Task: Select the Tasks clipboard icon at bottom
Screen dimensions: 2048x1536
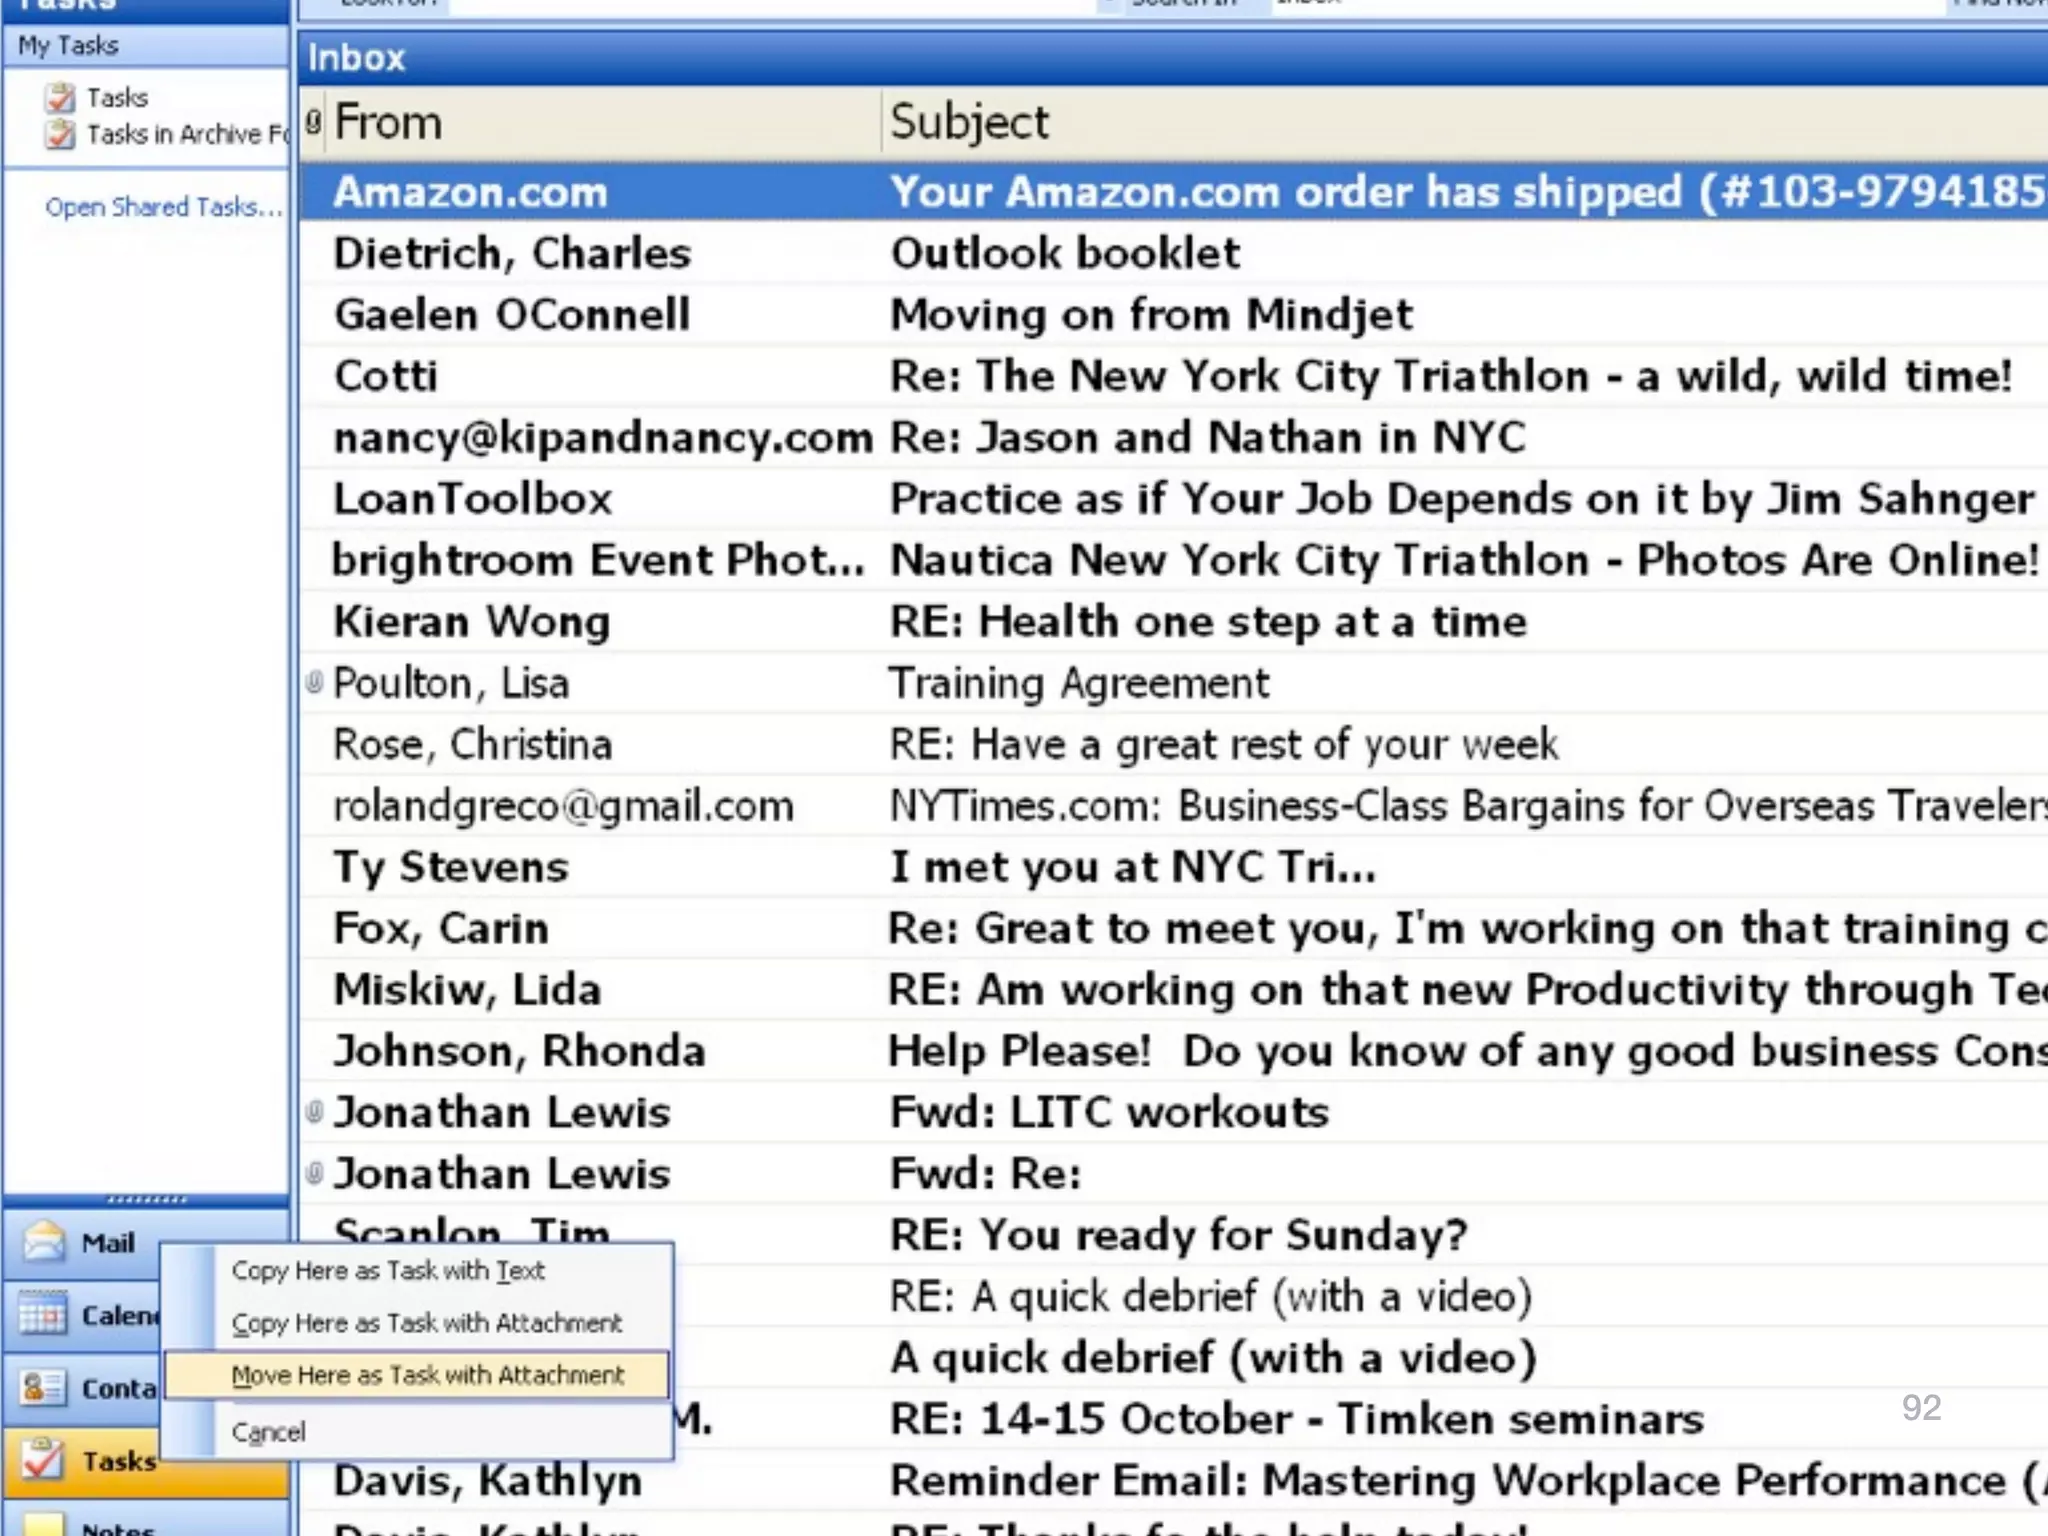Action: pyautogui.click(x=42, y=1459)
